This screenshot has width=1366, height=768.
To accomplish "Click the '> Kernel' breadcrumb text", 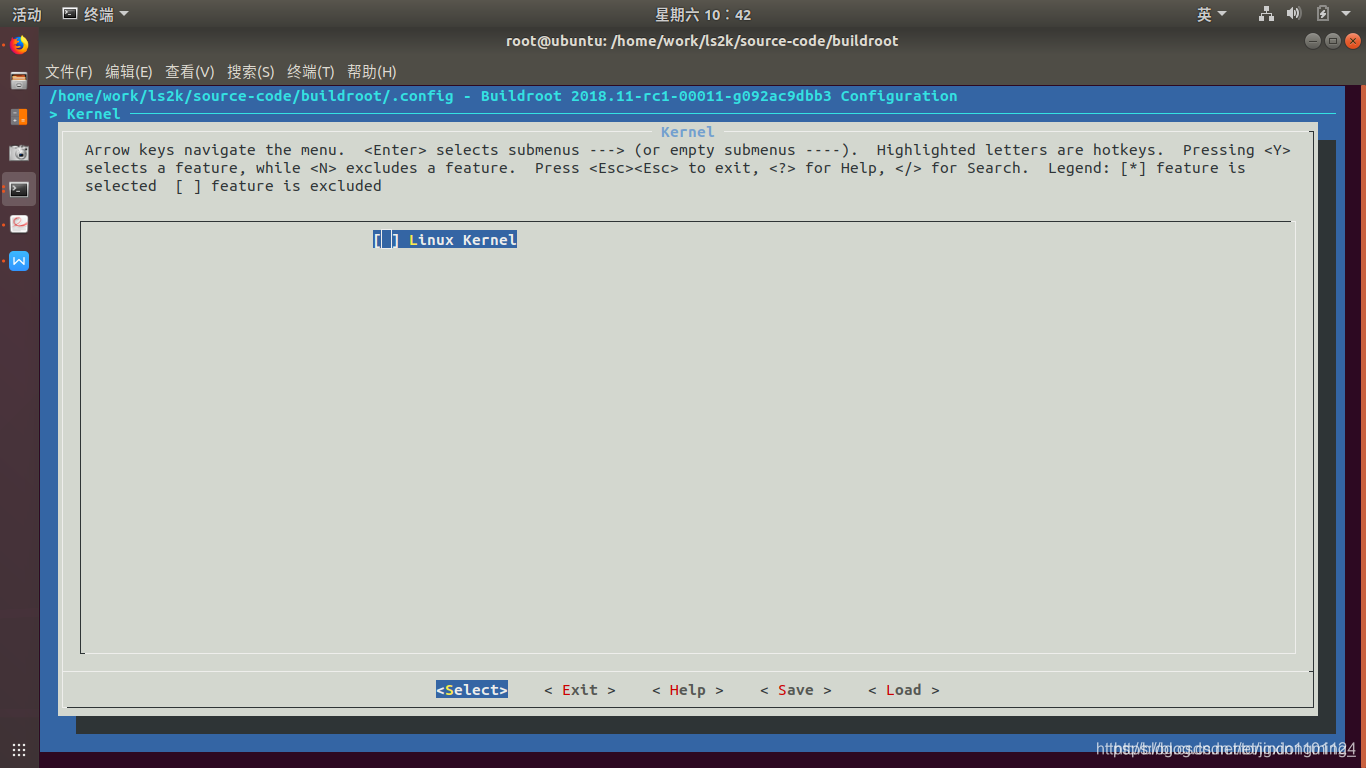I will click(85, 114).
